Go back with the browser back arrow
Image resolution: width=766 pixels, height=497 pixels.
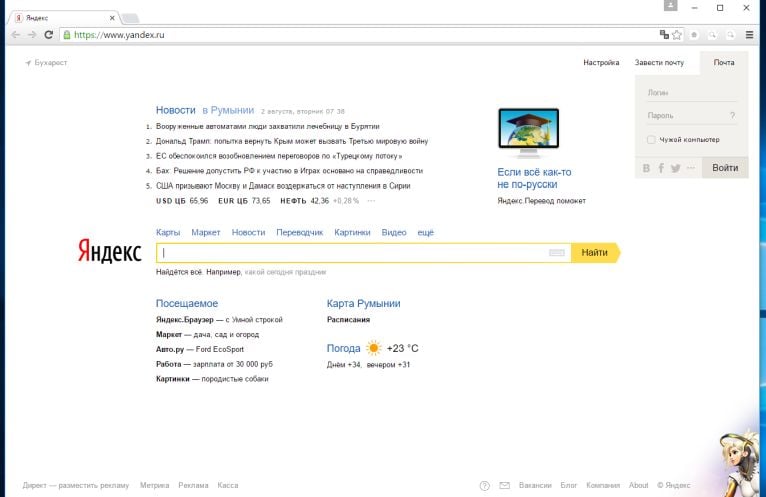16,35
